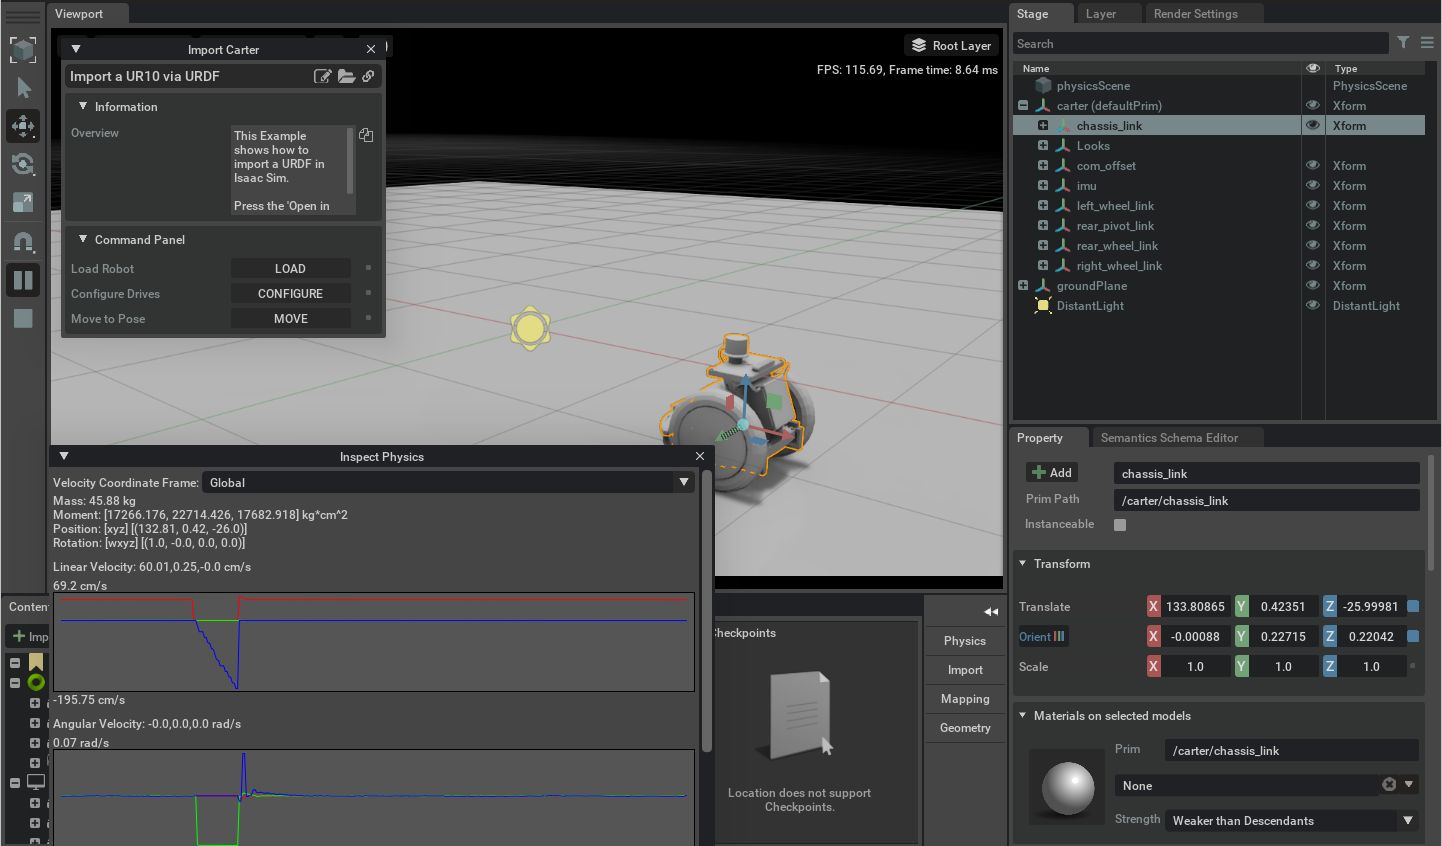
Task: Activate the Rotate tool
Action: [23, 164]
